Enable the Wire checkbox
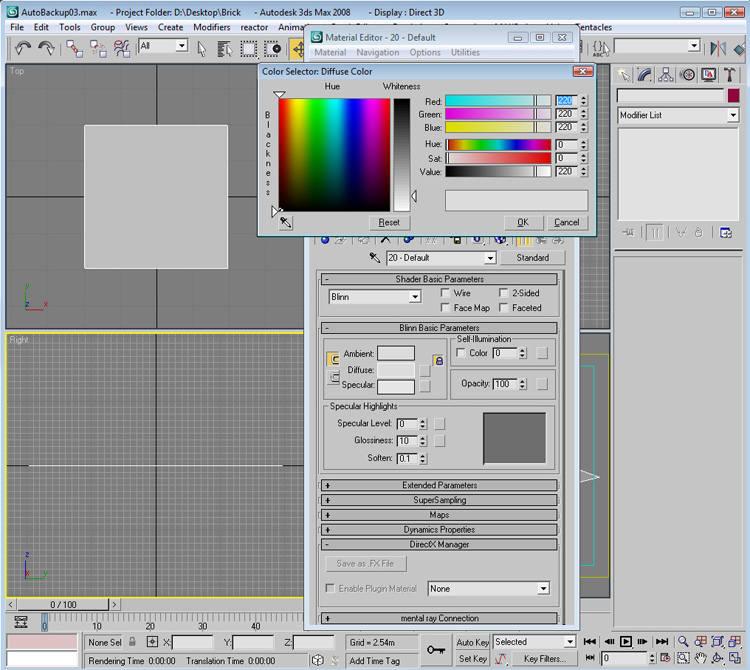Viewport: 750px width, 670px height. (x=445, y=293)
